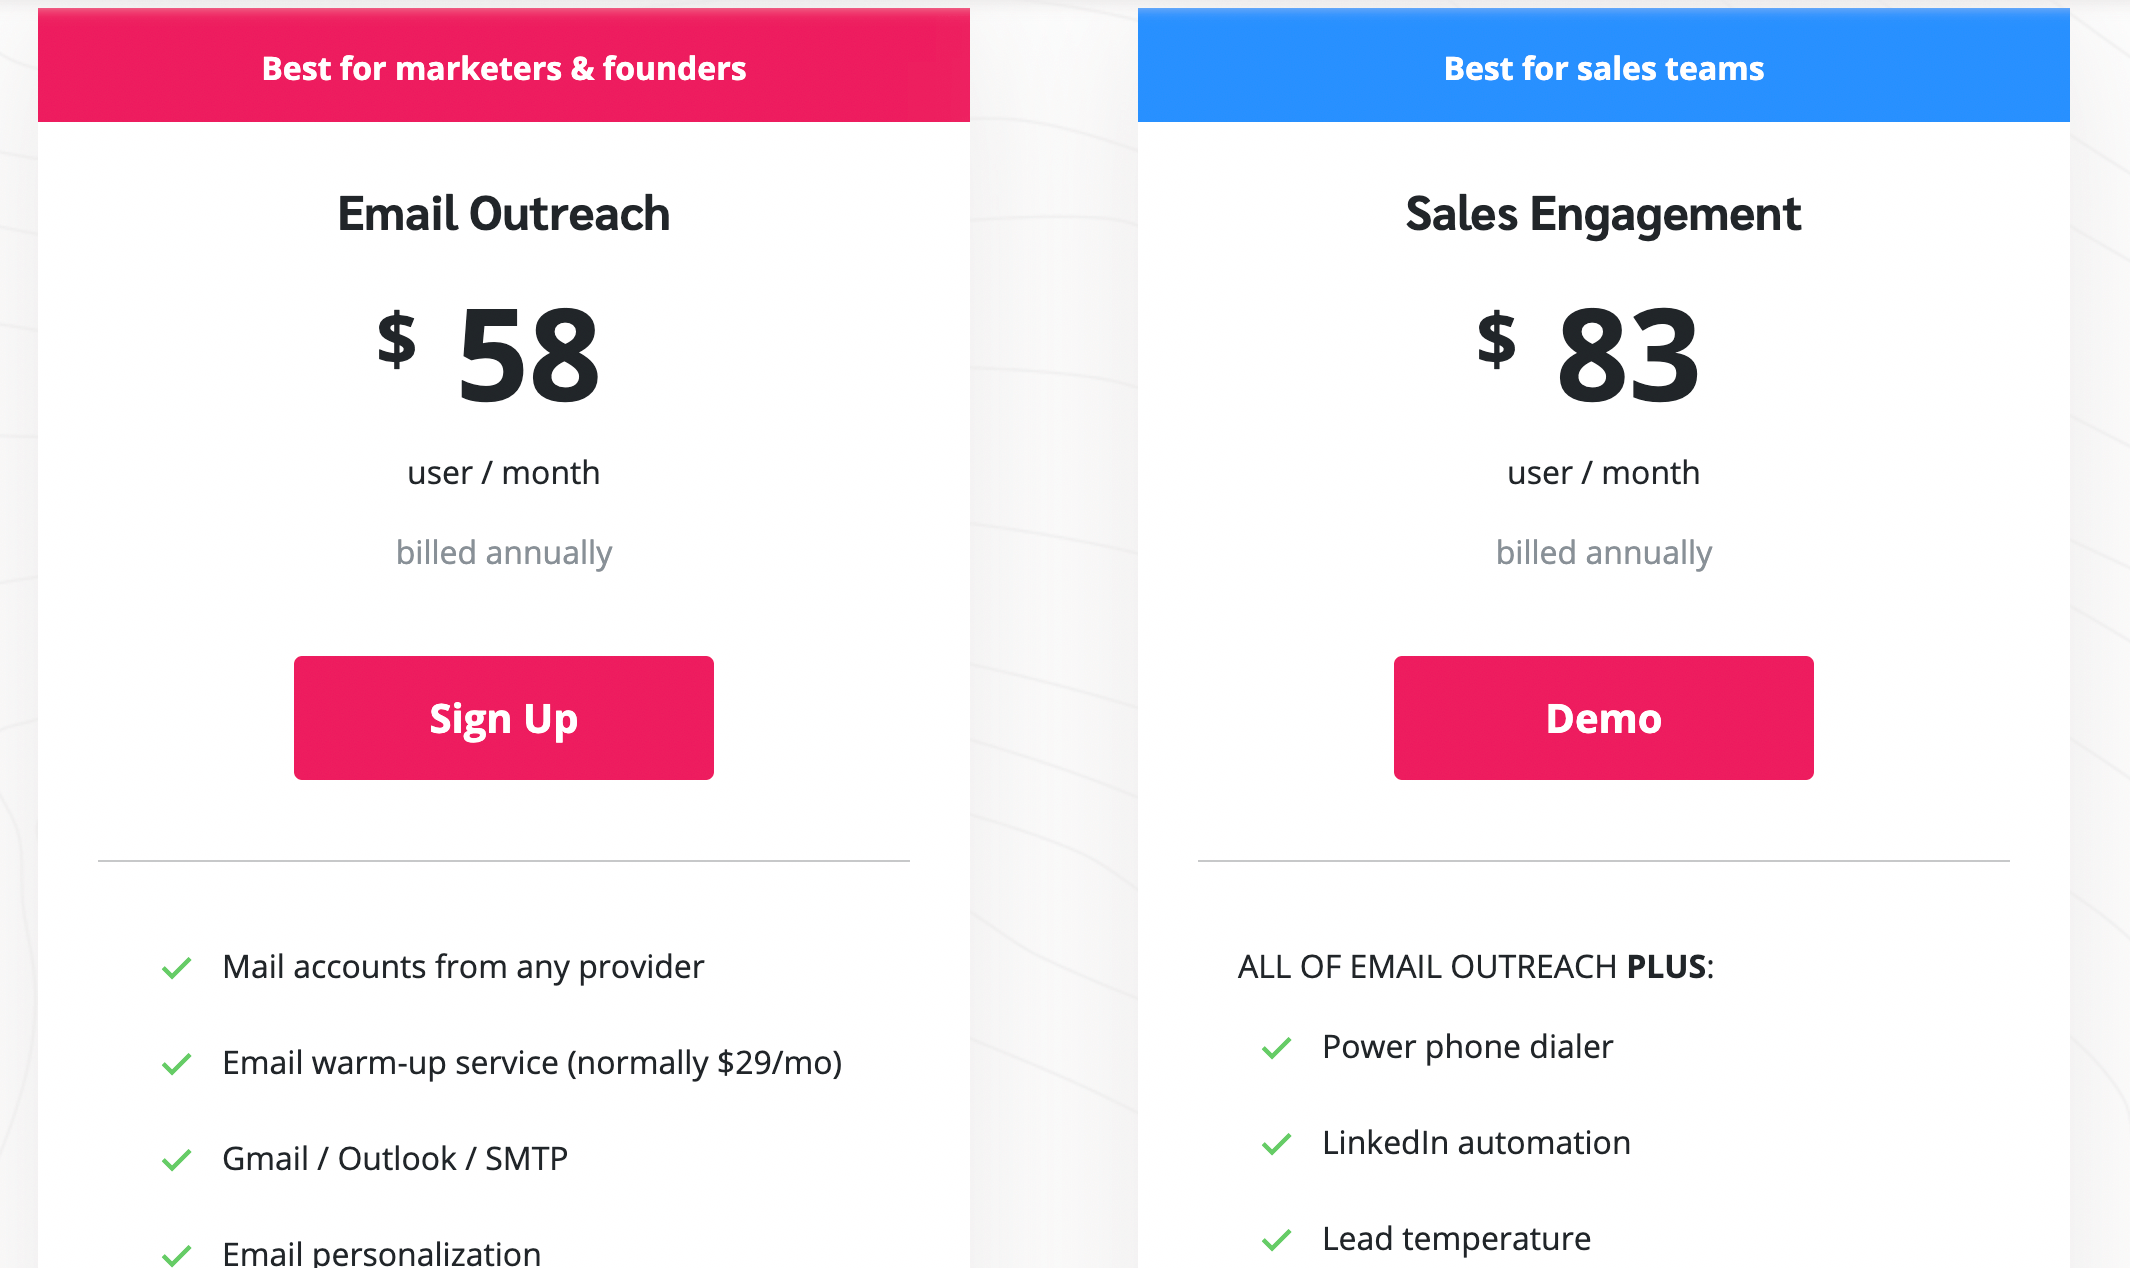Image resolution: width=2130 pixels, height=1268 pixels.
Task: Click the checkmark next to LinkedIn automation
Action: [x=1277, y=1144]
